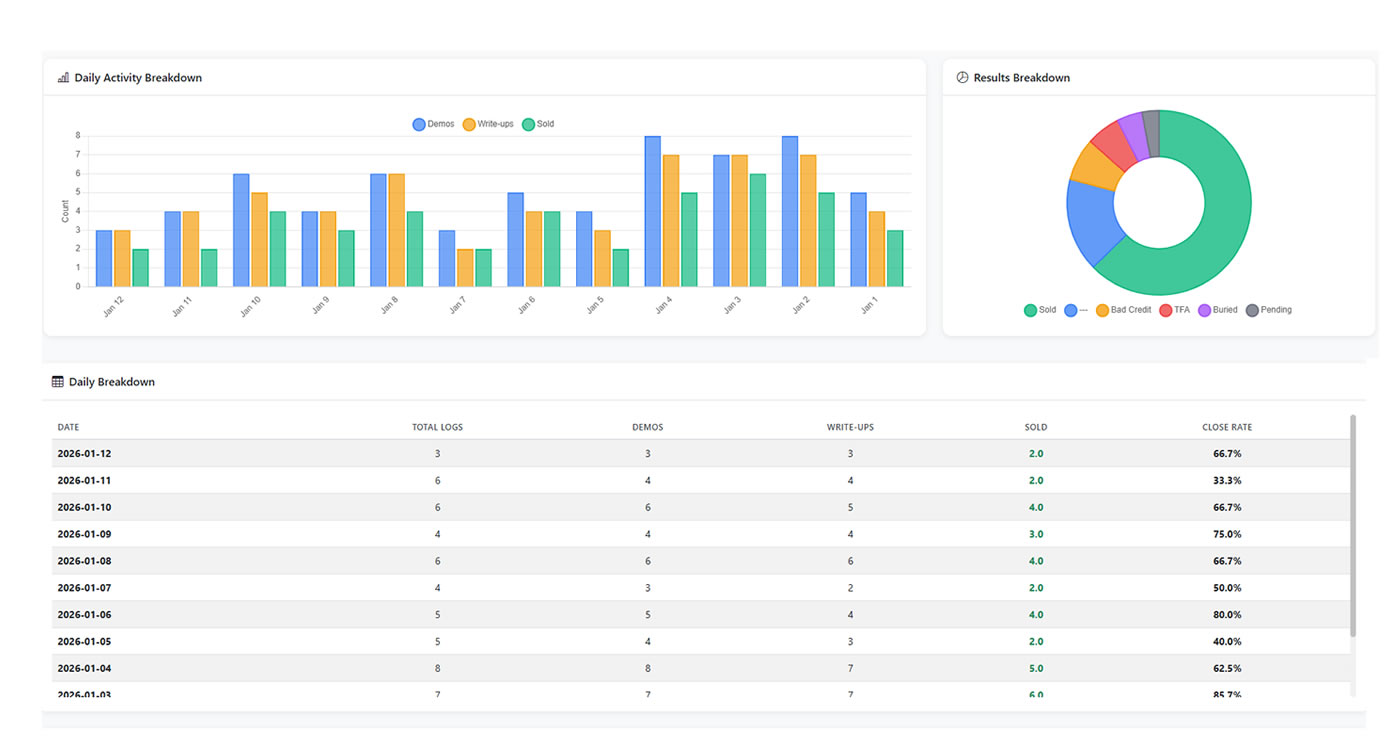Sort the table by the DATE column
The height and width of the screenshot is (750, 1400).
pos(68,427)
